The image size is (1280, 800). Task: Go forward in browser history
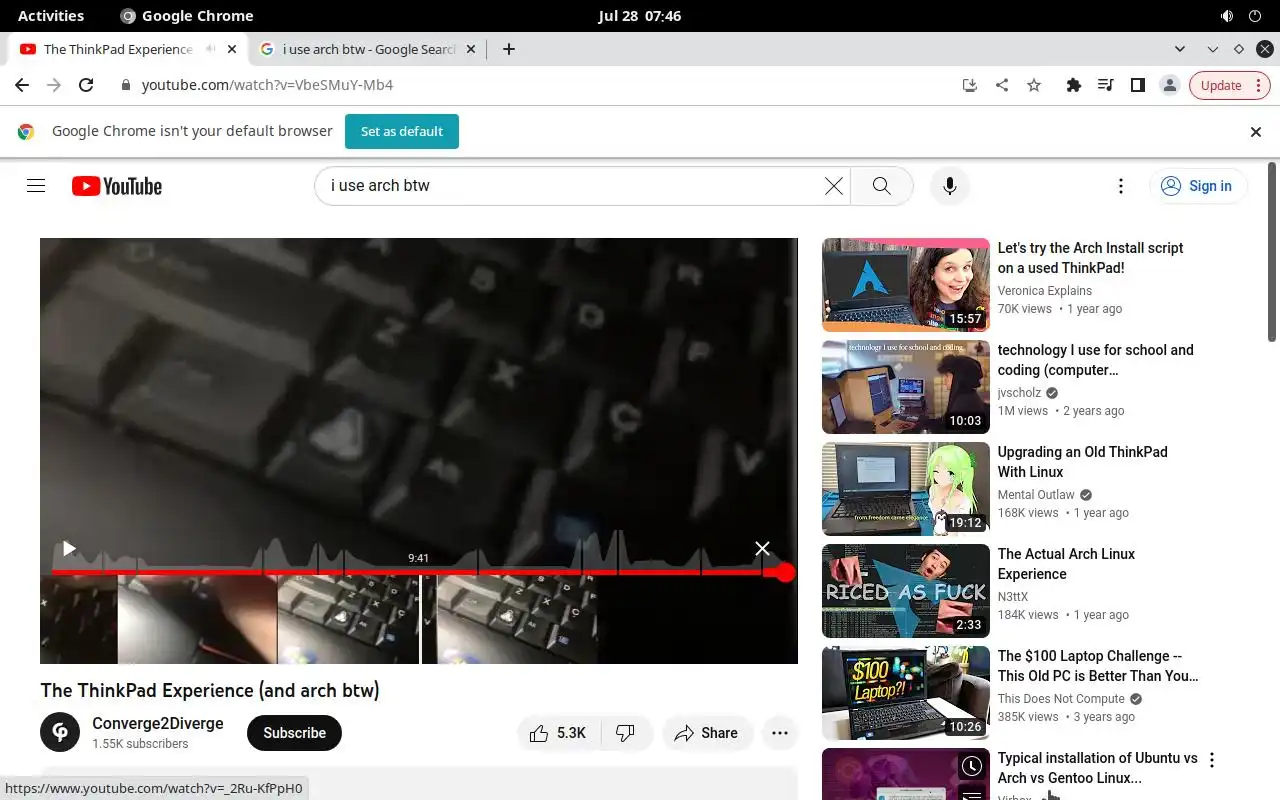(54, 85)
